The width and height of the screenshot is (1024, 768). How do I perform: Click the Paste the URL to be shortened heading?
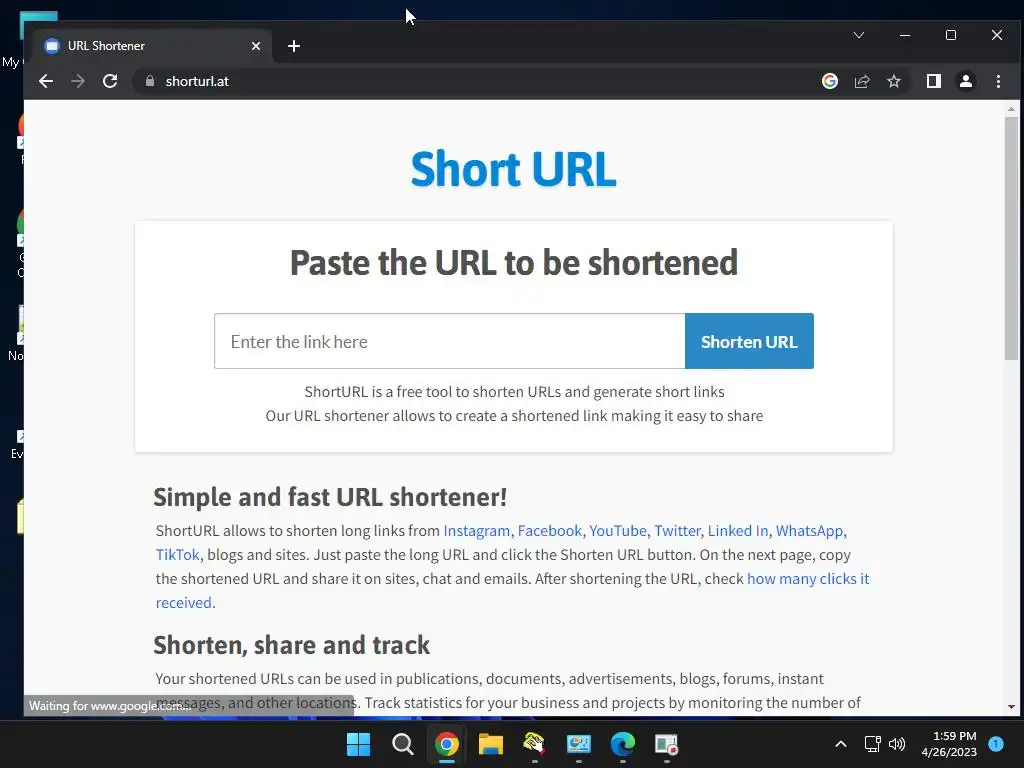coord(513,263)
